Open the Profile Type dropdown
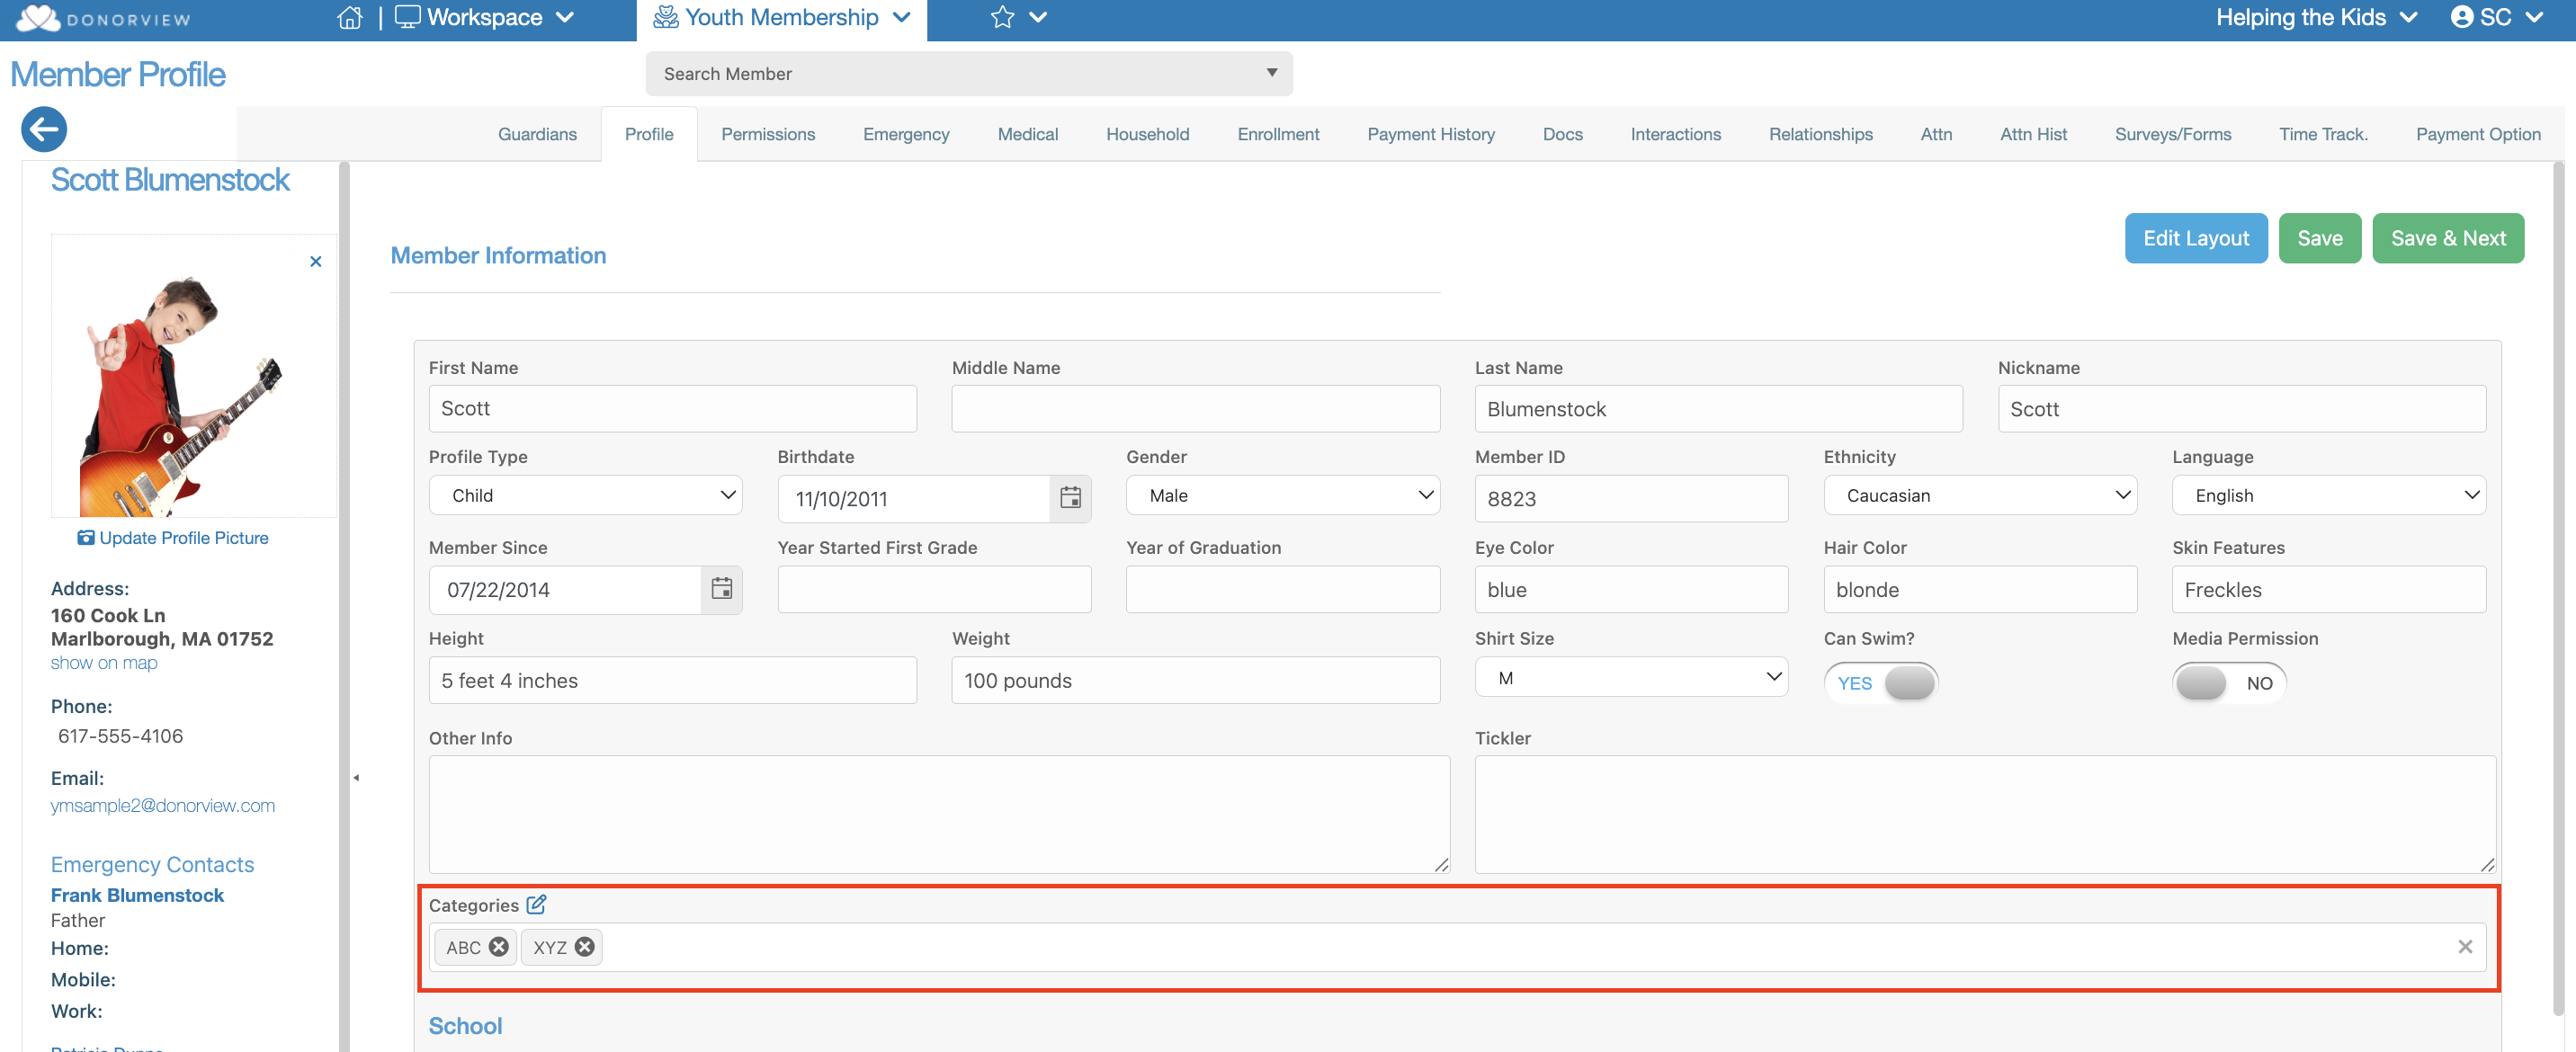Image resolution: width=2576 pixels, height=1052 pixels. pos(585,495)
